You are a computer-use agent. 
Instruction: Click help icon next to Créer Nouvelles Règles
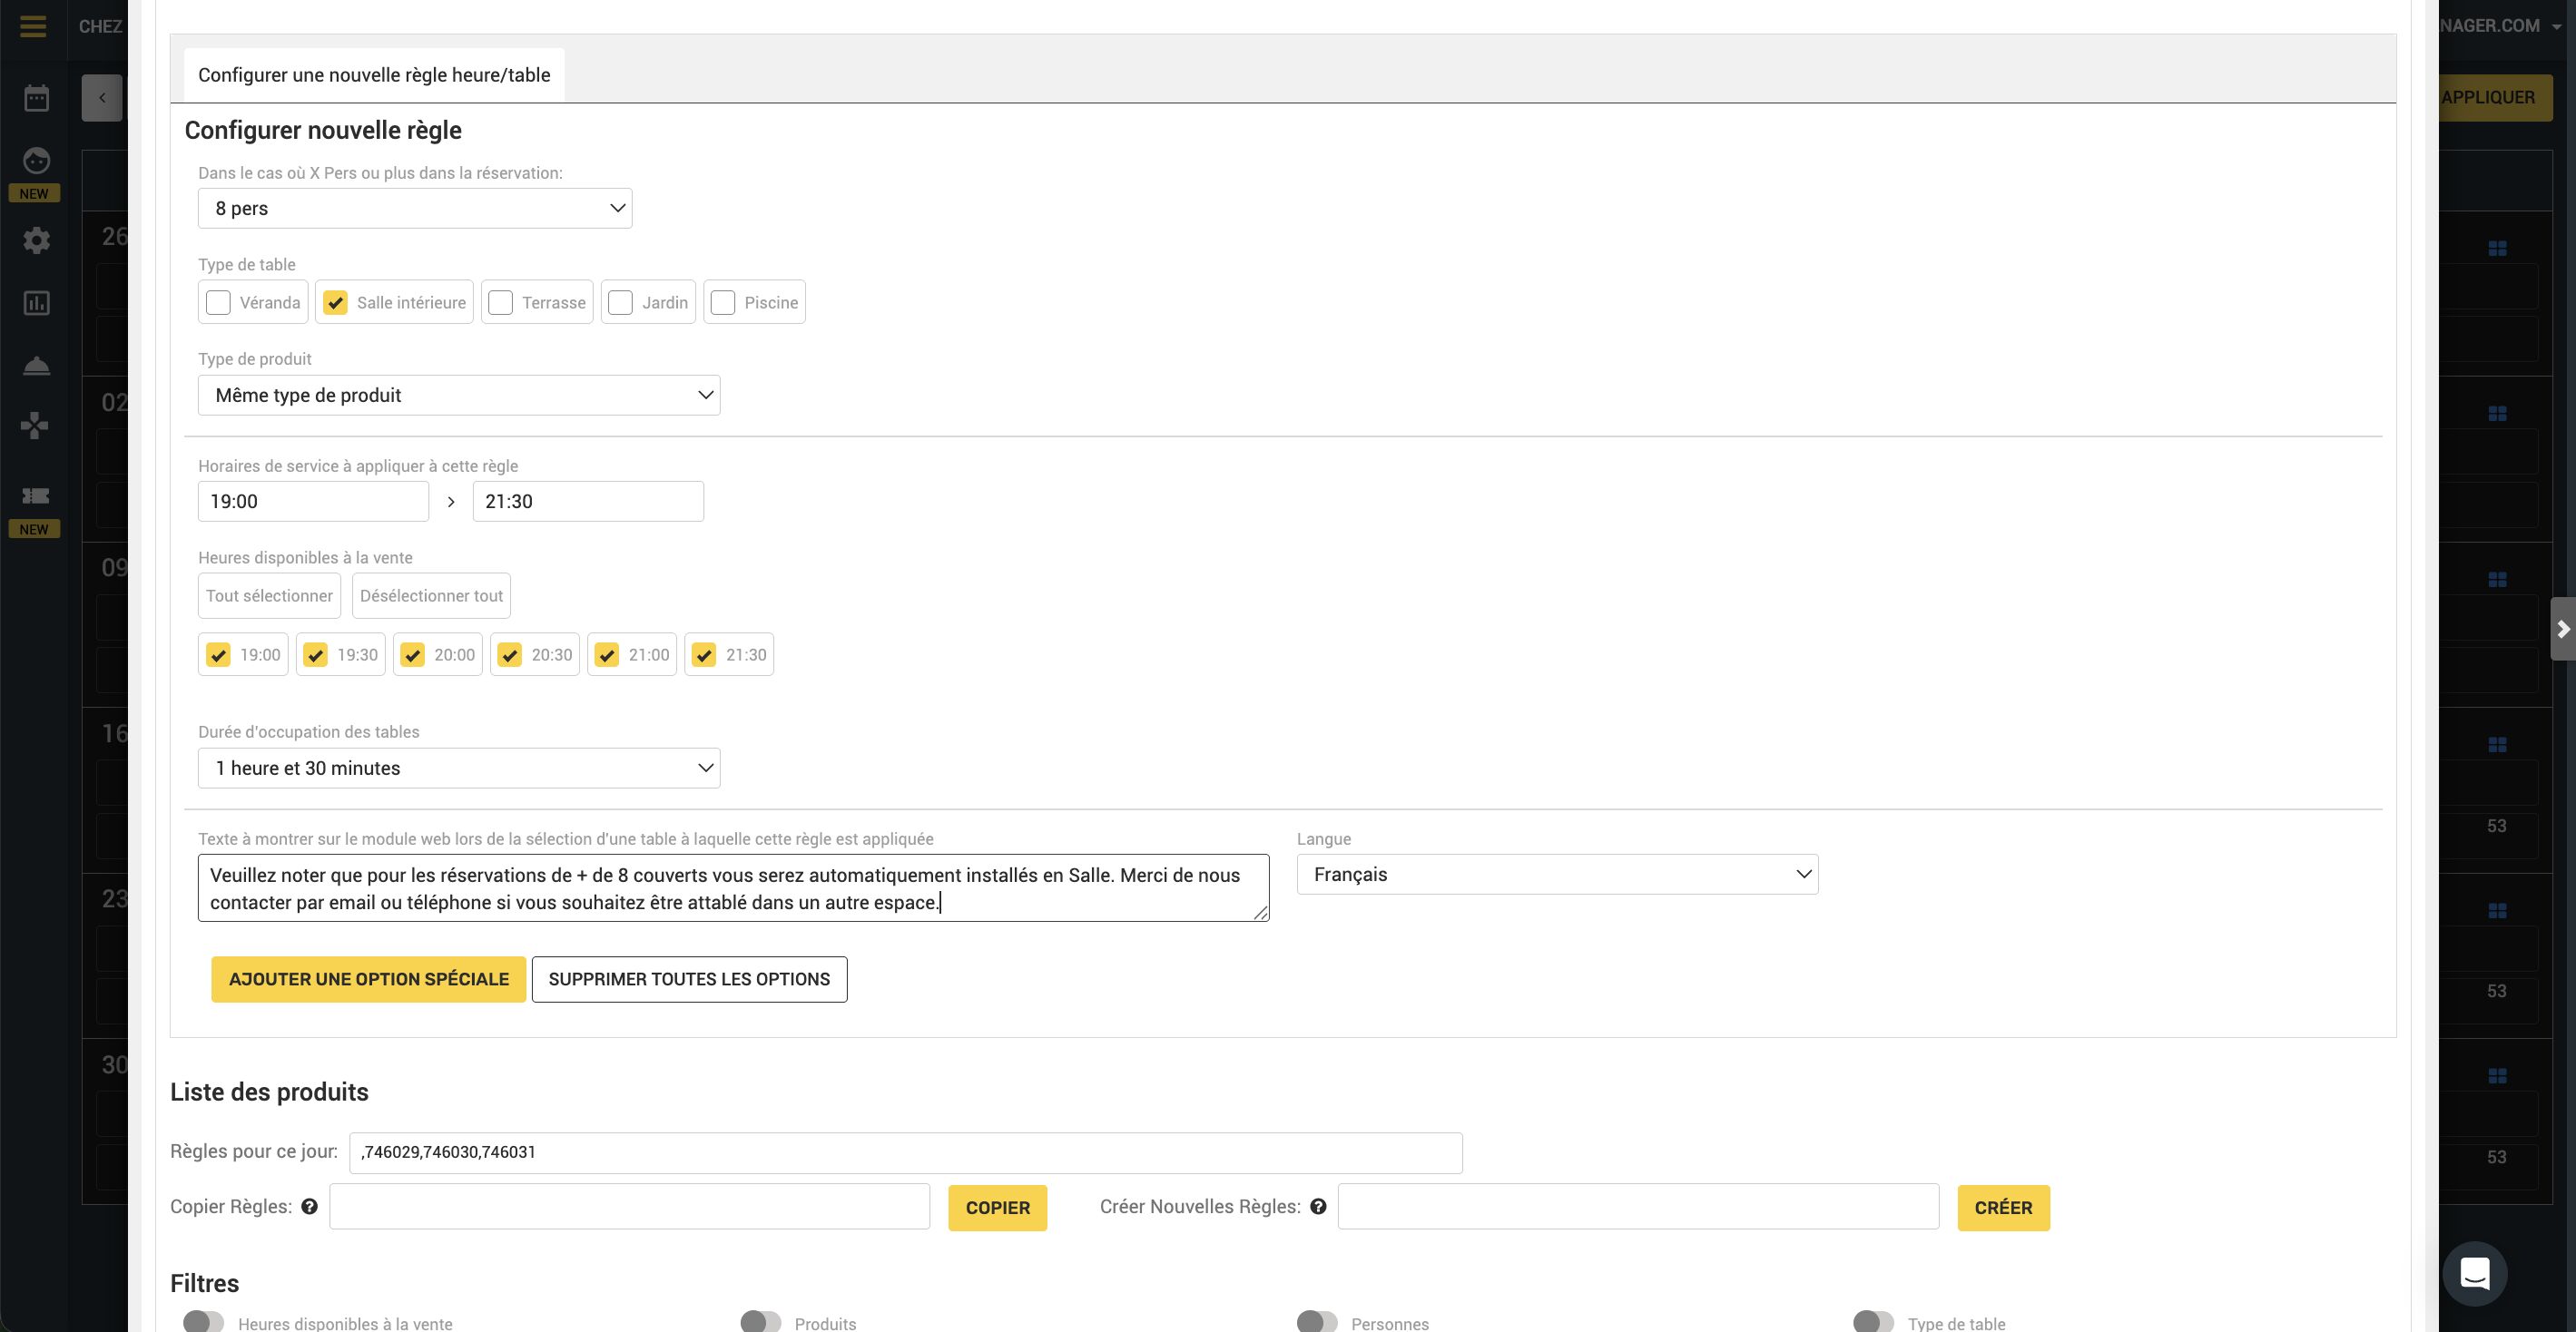pyautogui.click(x=1318, y=1207)
